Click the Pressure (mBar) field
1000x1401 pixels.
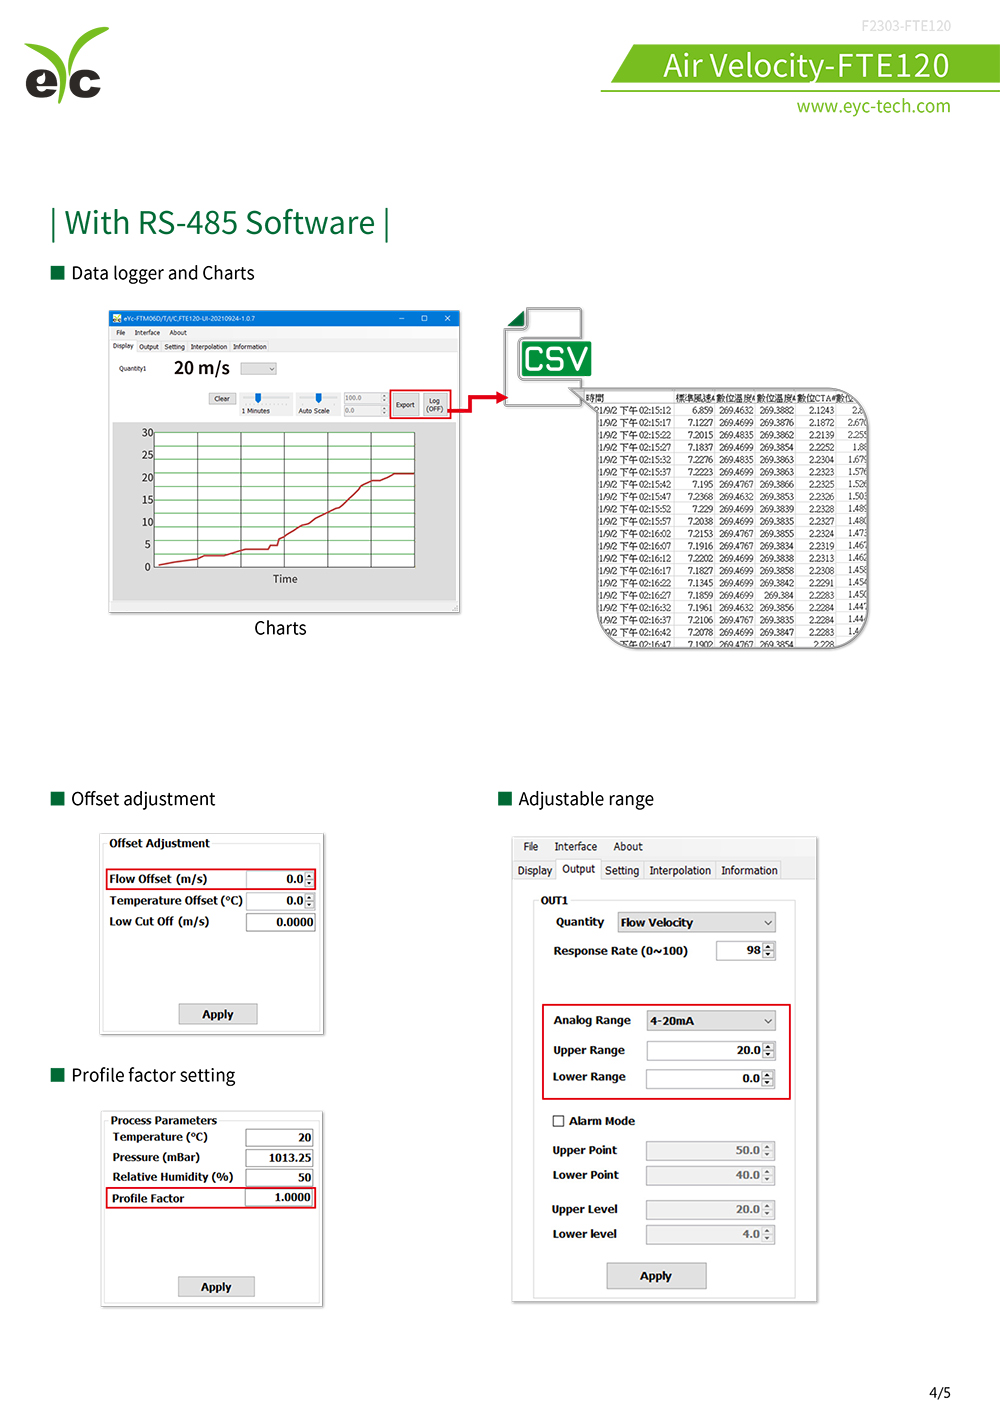coord(279,1157)
